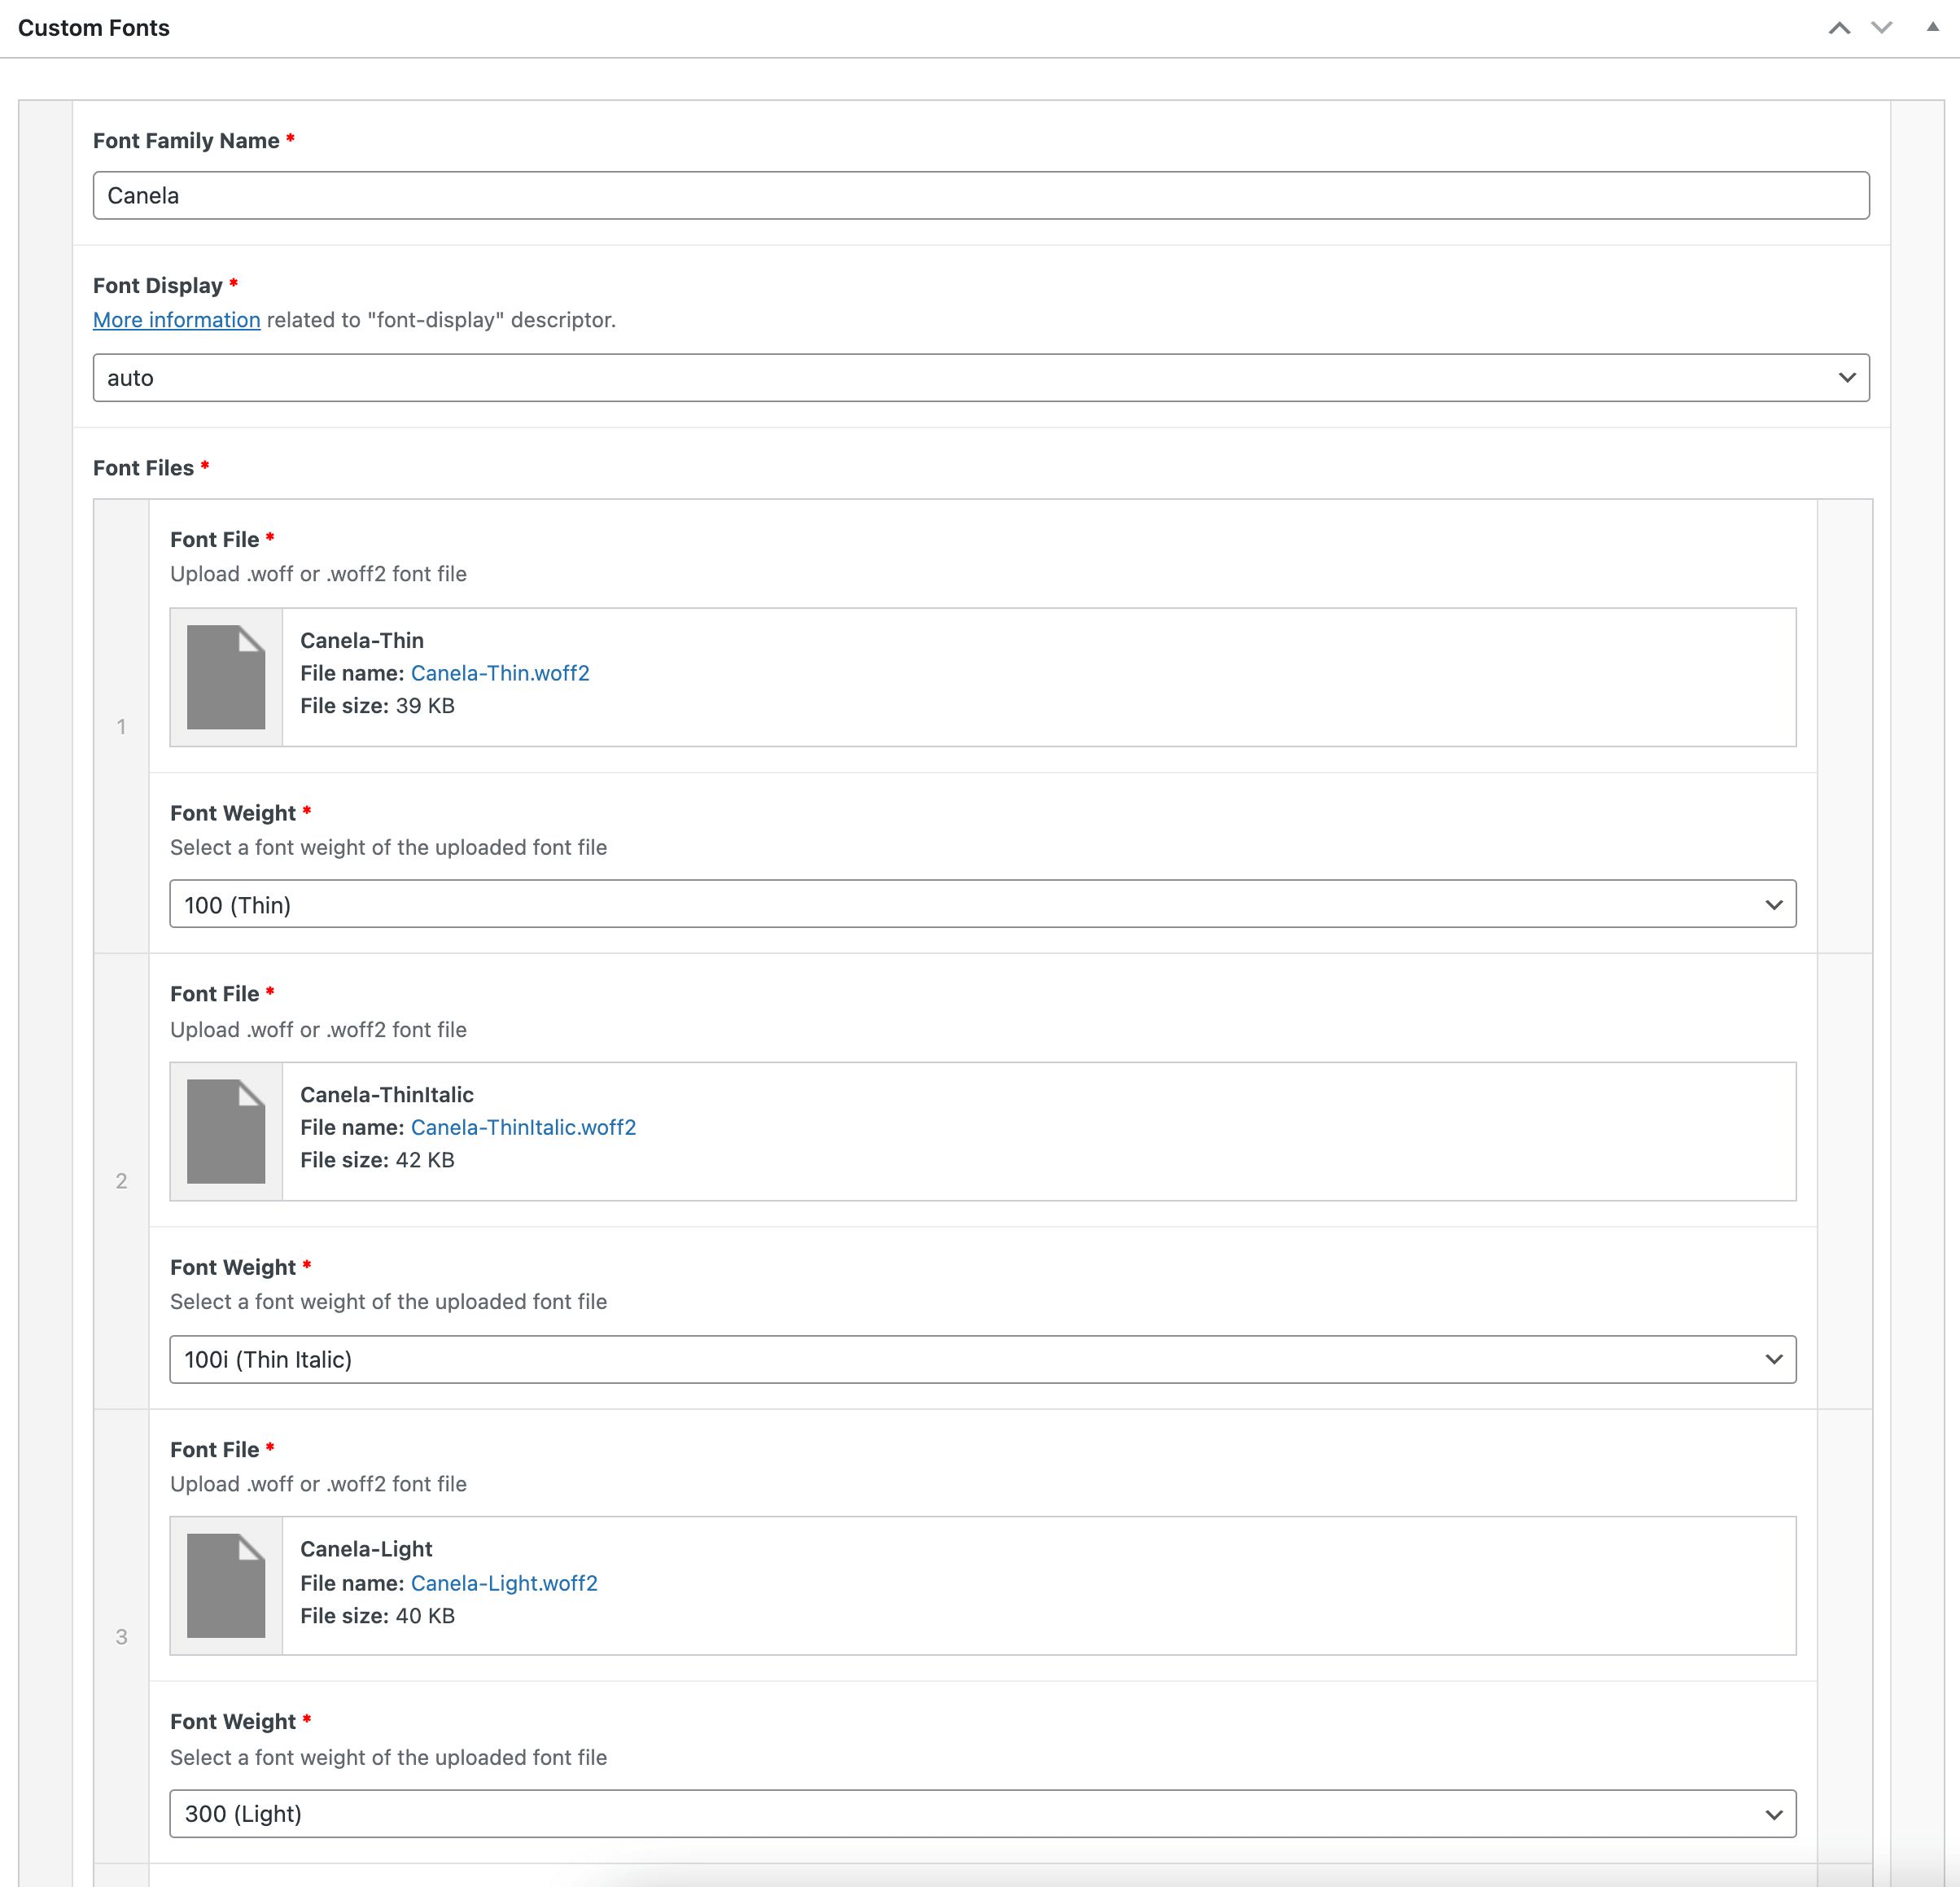Open the Font Display auto dropdown
Screen dimensions: 1960x1887
tap(980, 378)
